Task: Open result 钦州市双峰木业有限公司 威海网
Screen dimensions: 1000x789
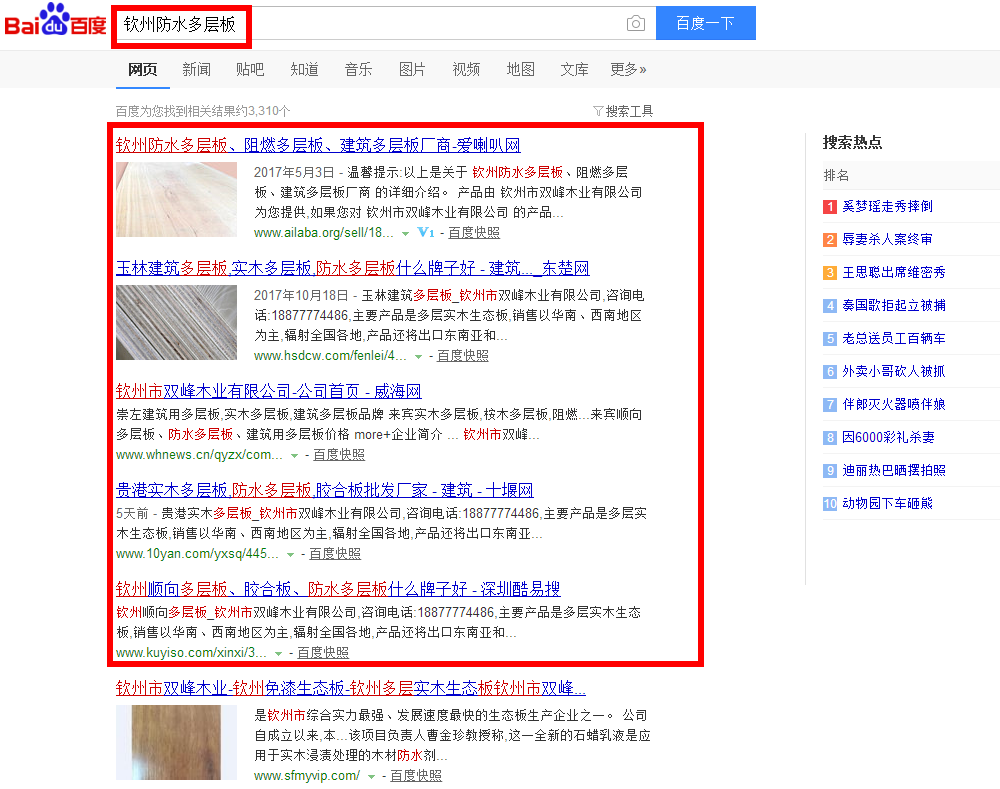Action: pyautogui.click(x=268, y=391)
